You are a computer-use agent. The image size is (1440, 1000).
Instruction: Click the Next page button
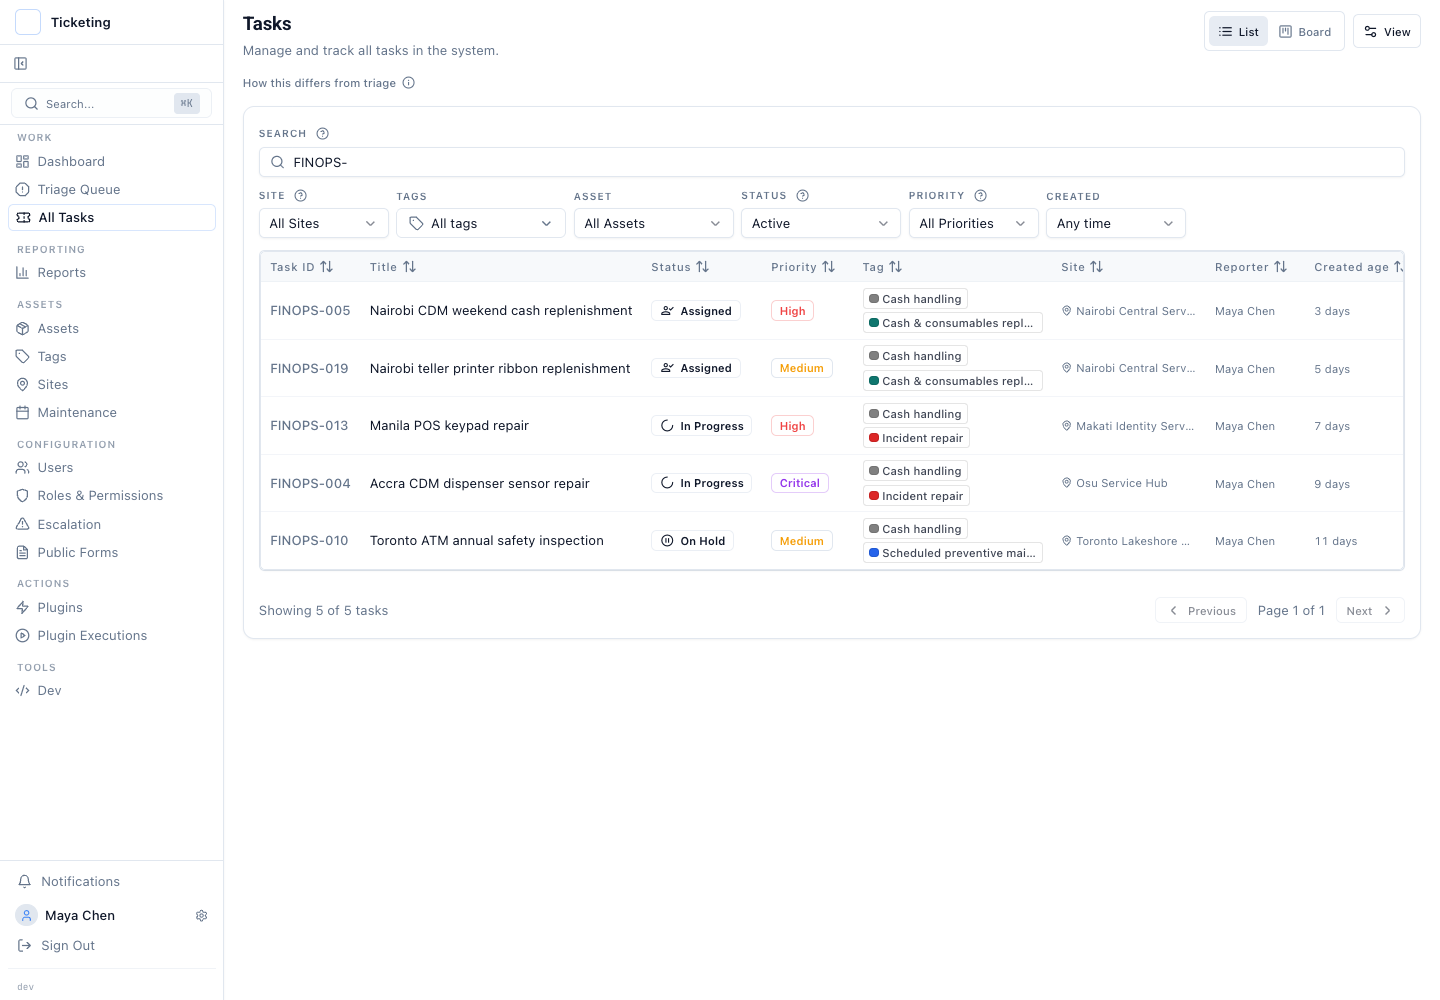pos(1369,611)
